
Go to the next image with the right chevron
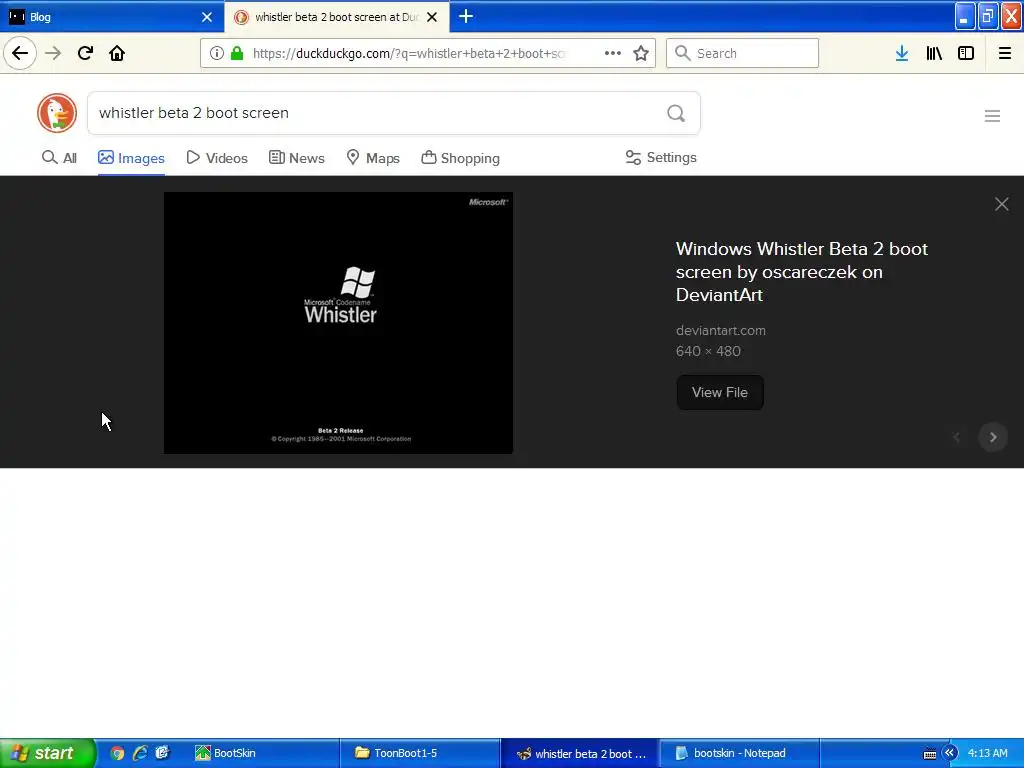tap(993, 437)
